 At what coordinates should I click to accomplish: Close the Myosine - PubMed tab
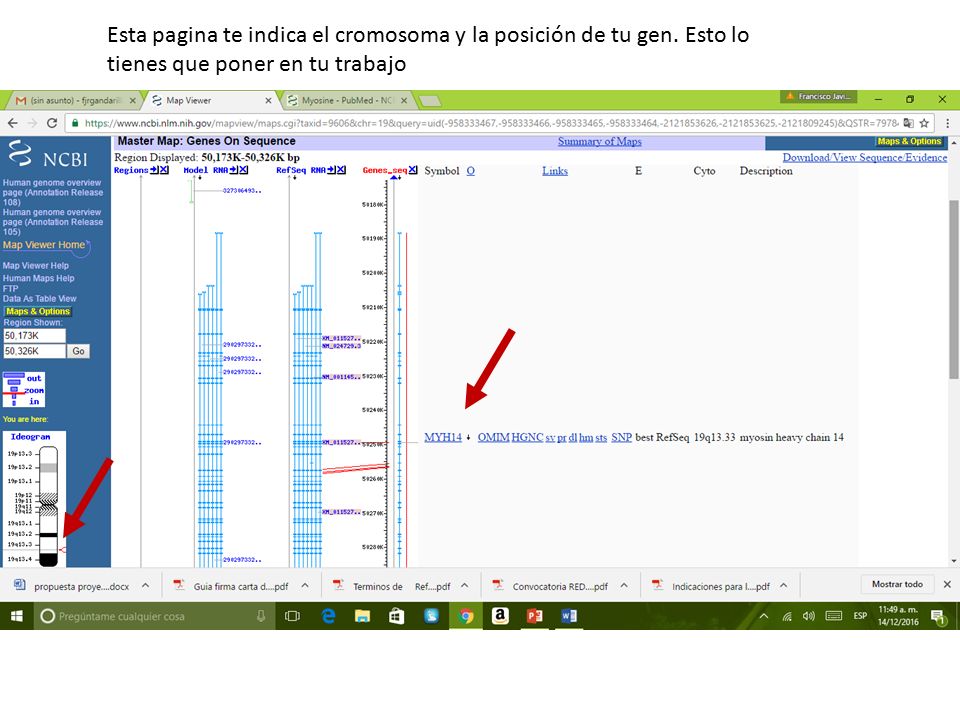403,100
